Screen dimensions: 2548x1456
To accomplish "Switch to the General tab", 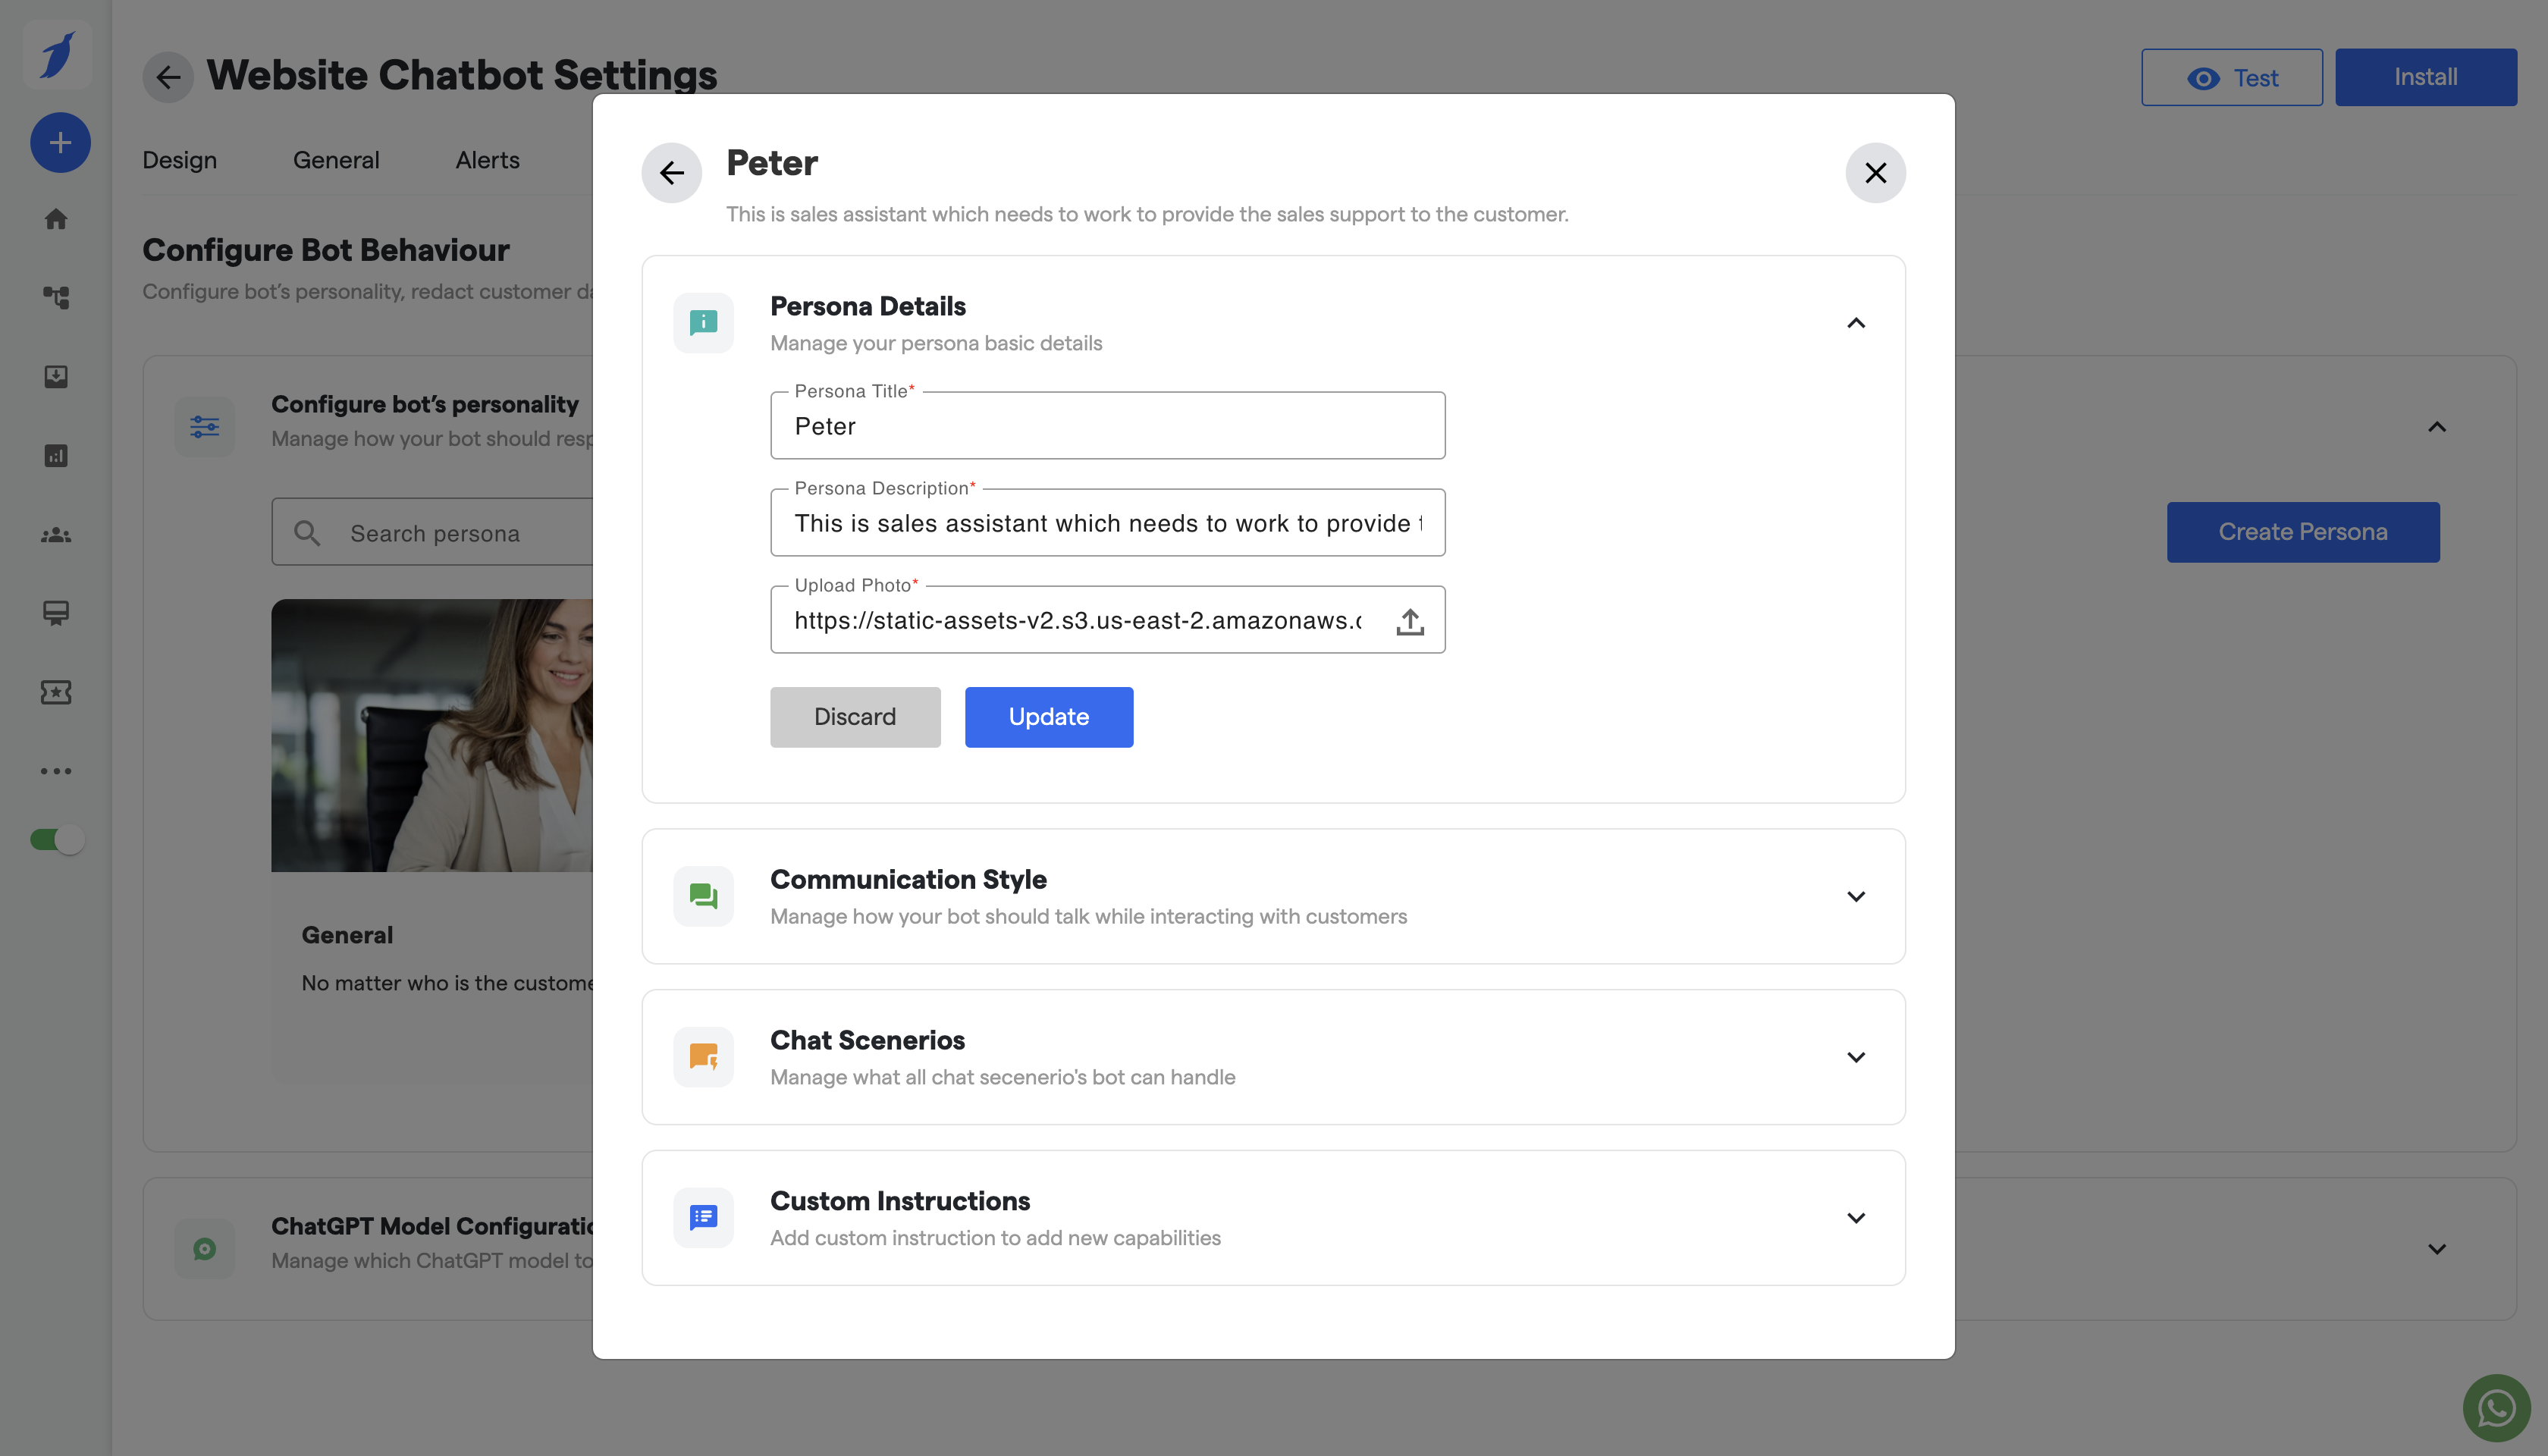I will (x=336, y=160).
